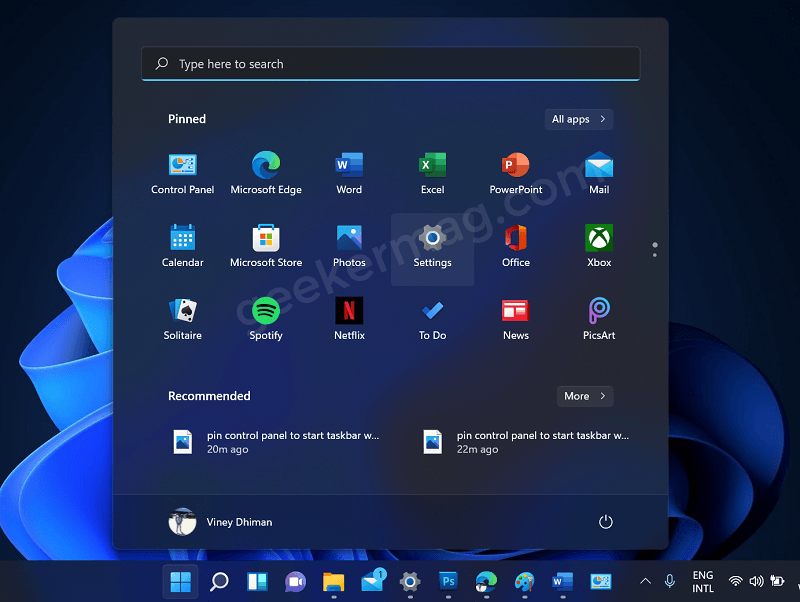Click the volume speaker tray icon
This screenshot has width=800, height=602.
(x=756, y=581)
